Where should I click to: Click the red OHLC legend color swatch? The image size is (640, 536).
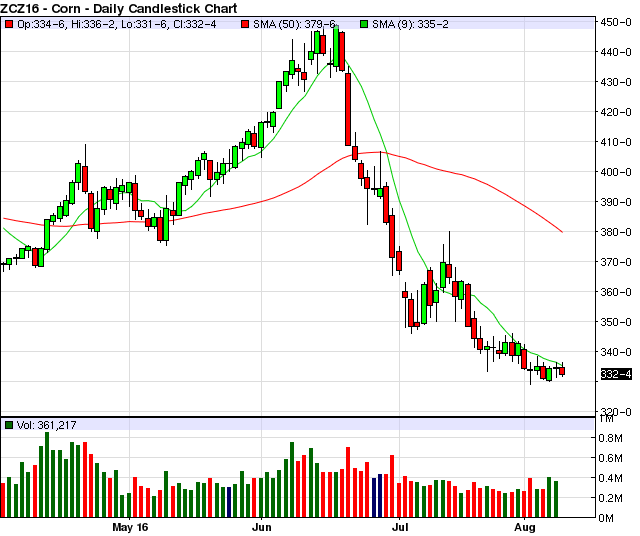tap(8, 24)
